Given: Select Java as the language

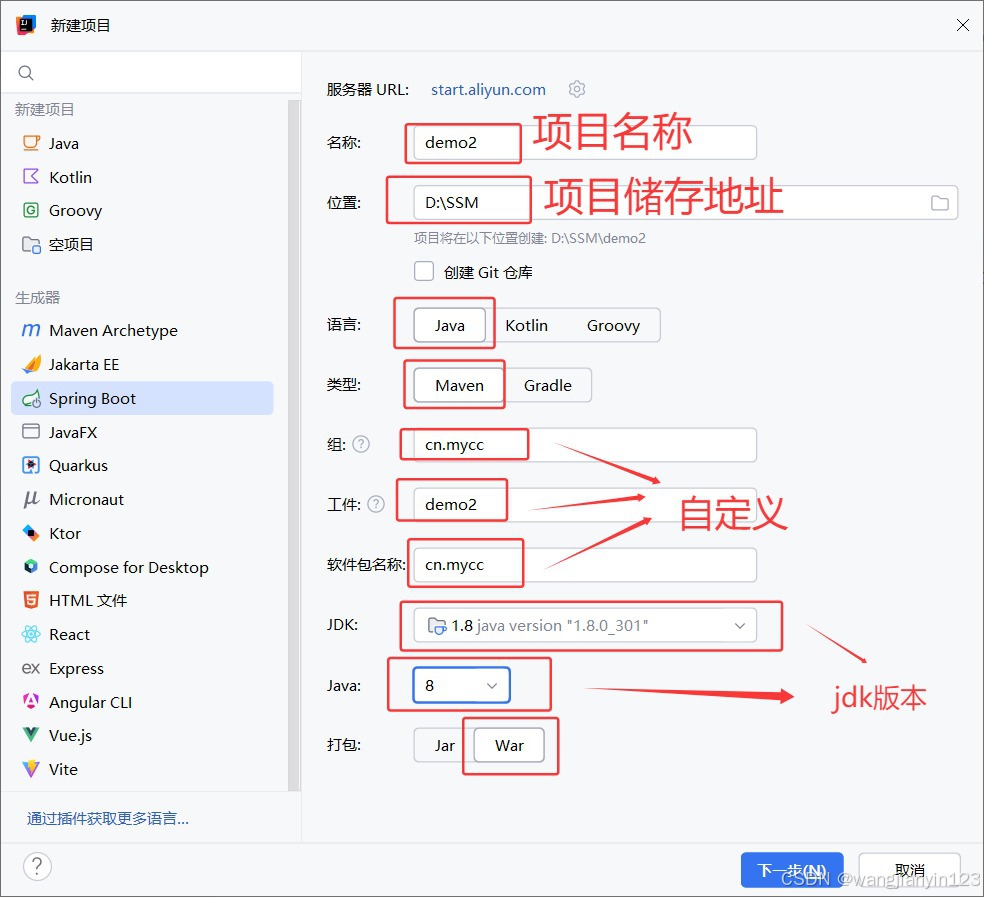Looking at the screenshot, I should (449, 325).
